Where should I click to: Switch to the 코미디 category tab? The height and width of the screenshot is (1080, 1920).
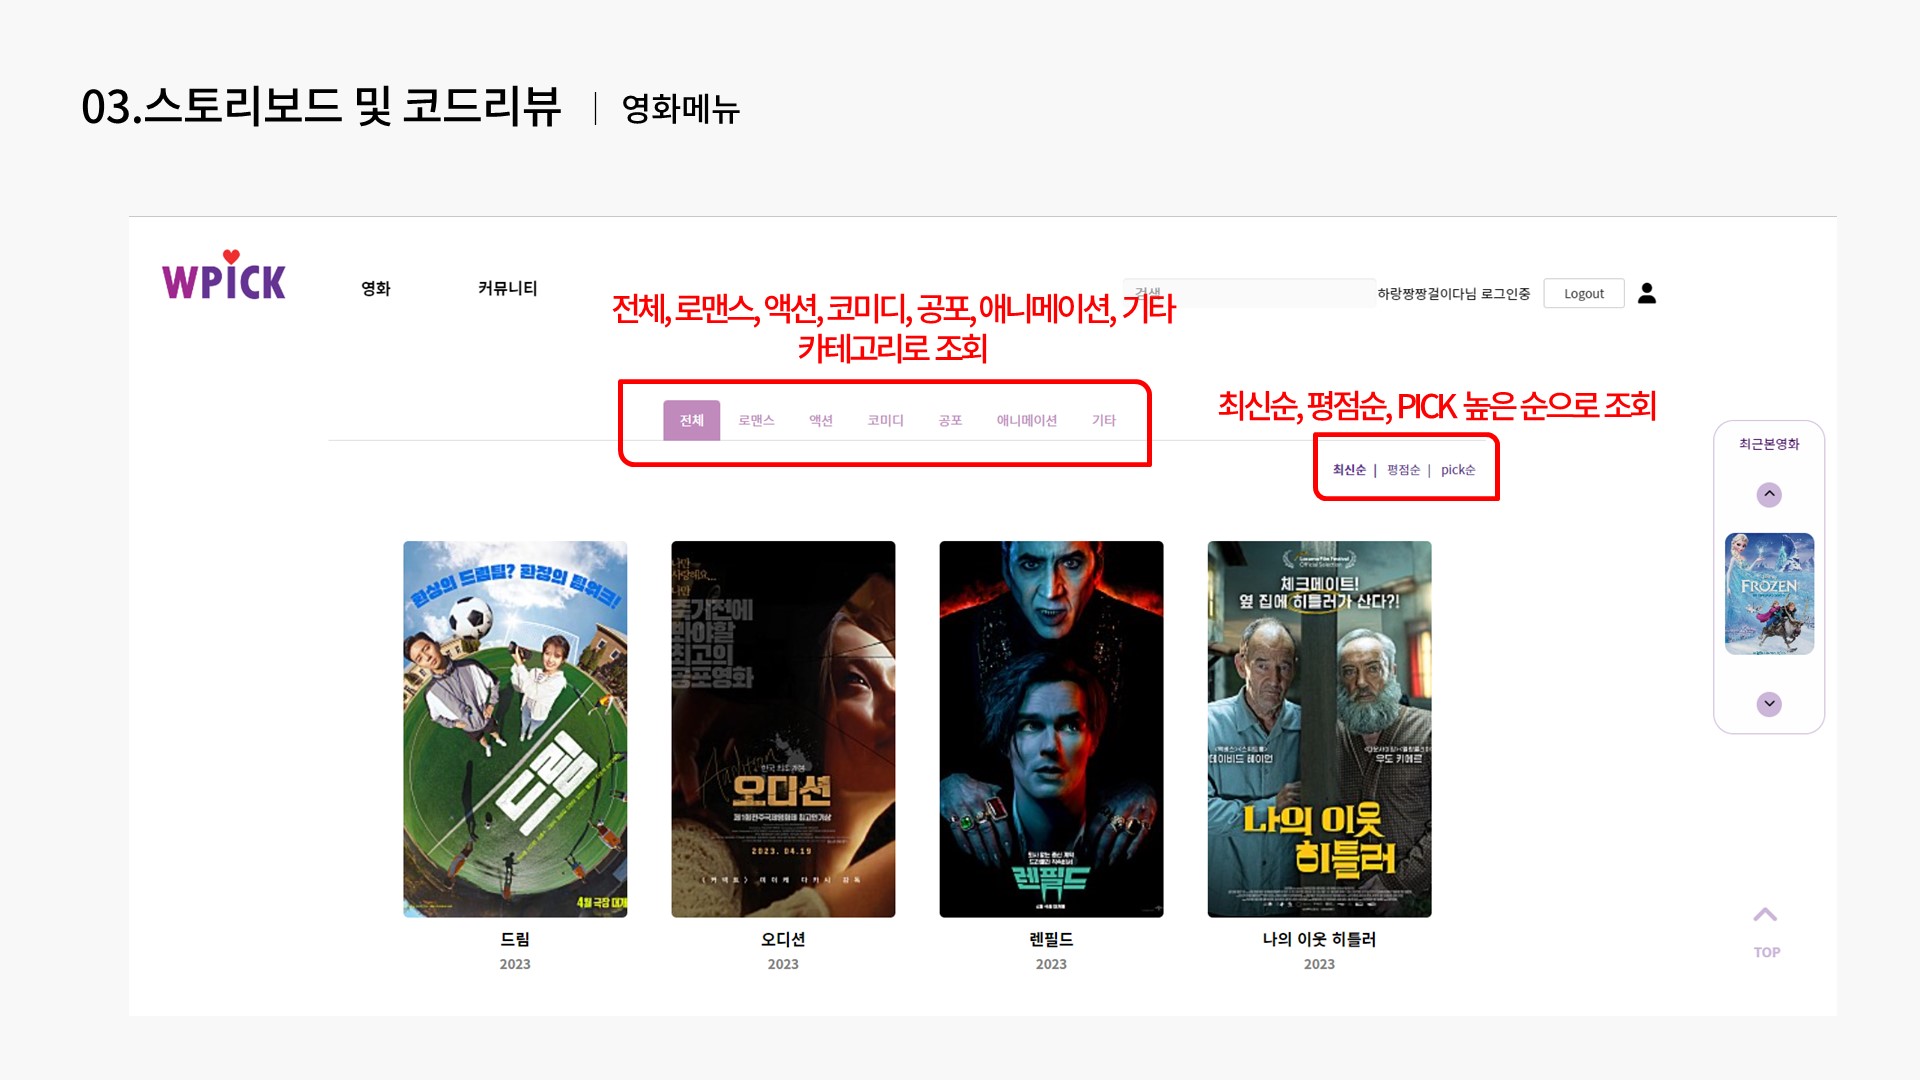coord(885,420)
